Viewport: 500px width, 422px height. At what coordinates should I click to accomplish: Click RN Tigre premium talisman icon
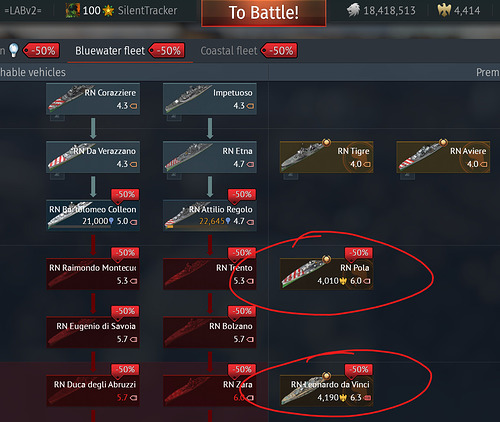pos(326,143)
